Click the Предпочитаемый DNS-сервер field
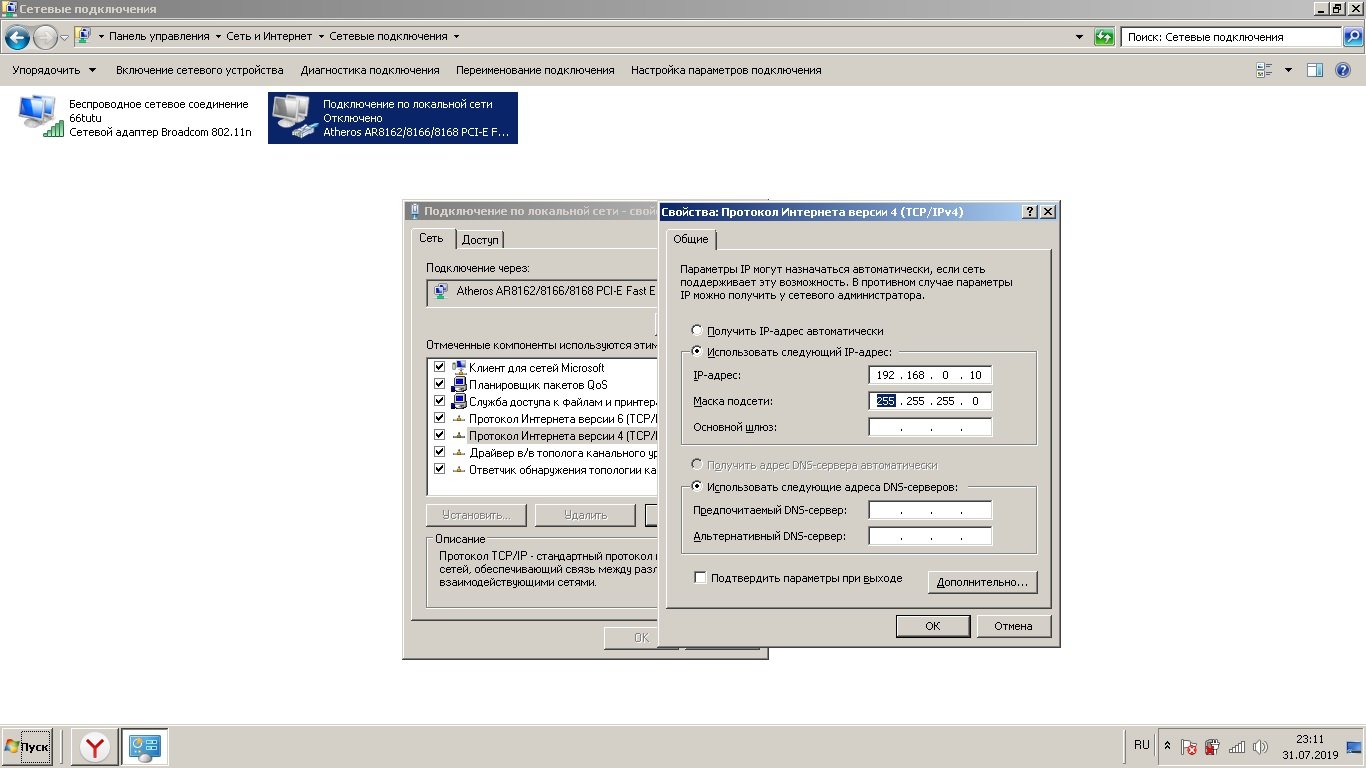Image resolution: width=1366 pixels, height=768 pixels. [930, 510]
